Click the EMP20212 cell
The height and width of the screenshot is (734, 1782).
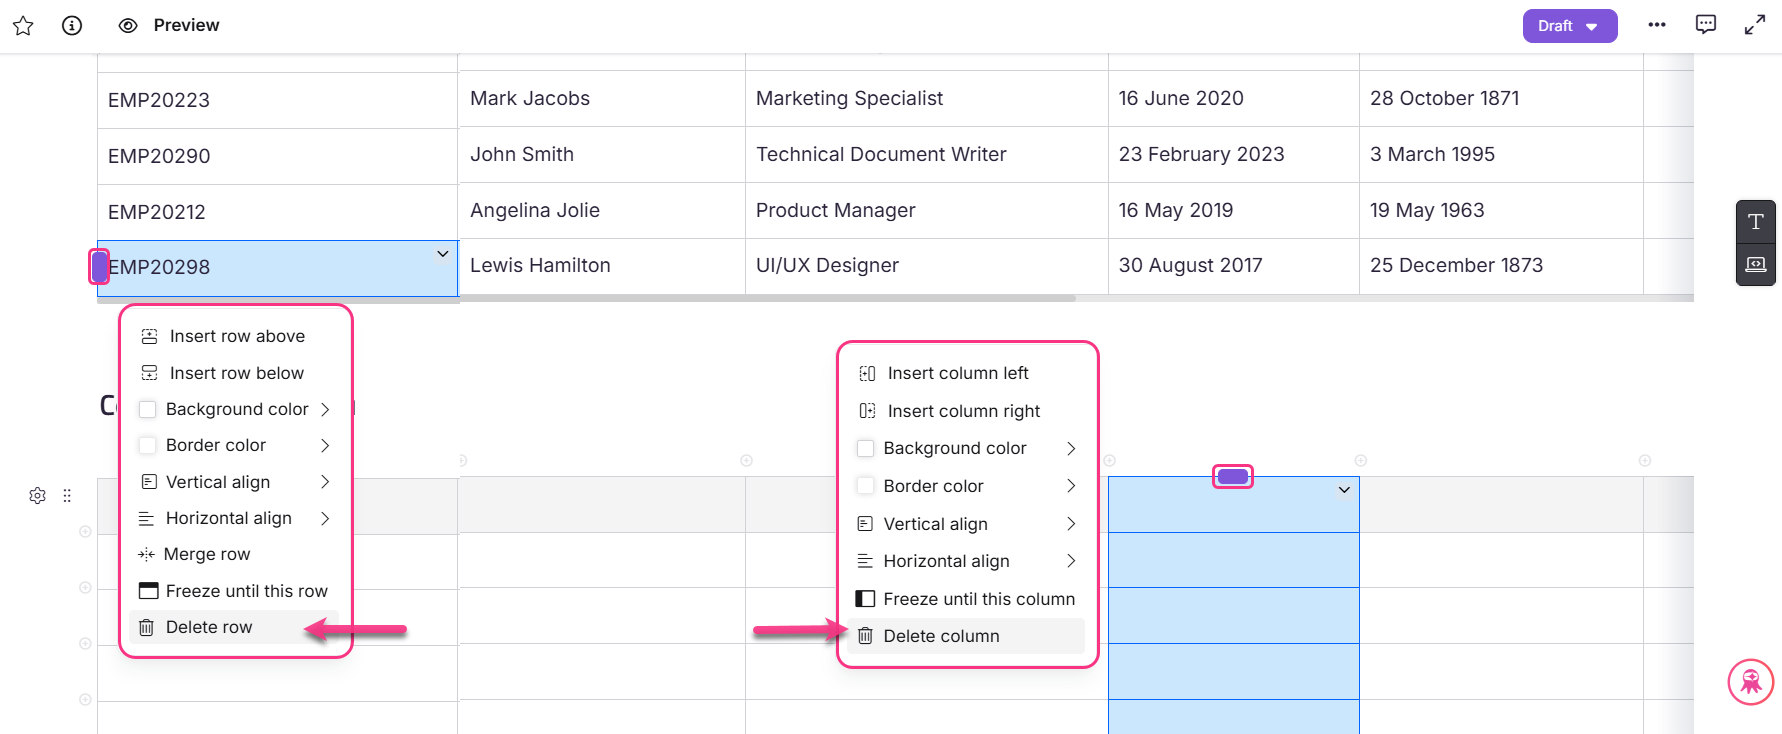(x=277, y=212)
